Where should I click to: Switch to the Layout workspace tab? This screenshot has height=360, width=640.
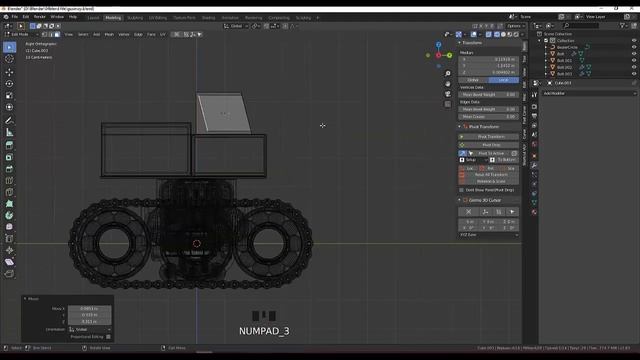click(93, 18)
